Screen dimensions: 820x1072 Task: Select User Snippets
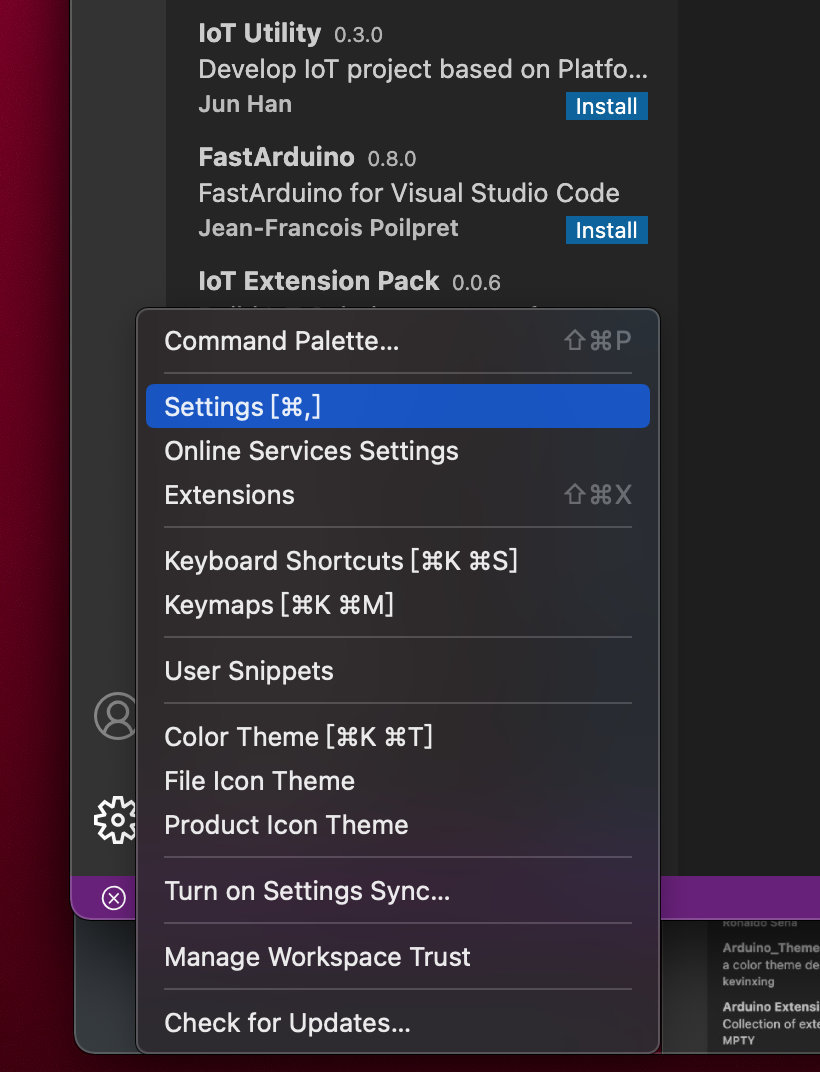coord(248,671)
